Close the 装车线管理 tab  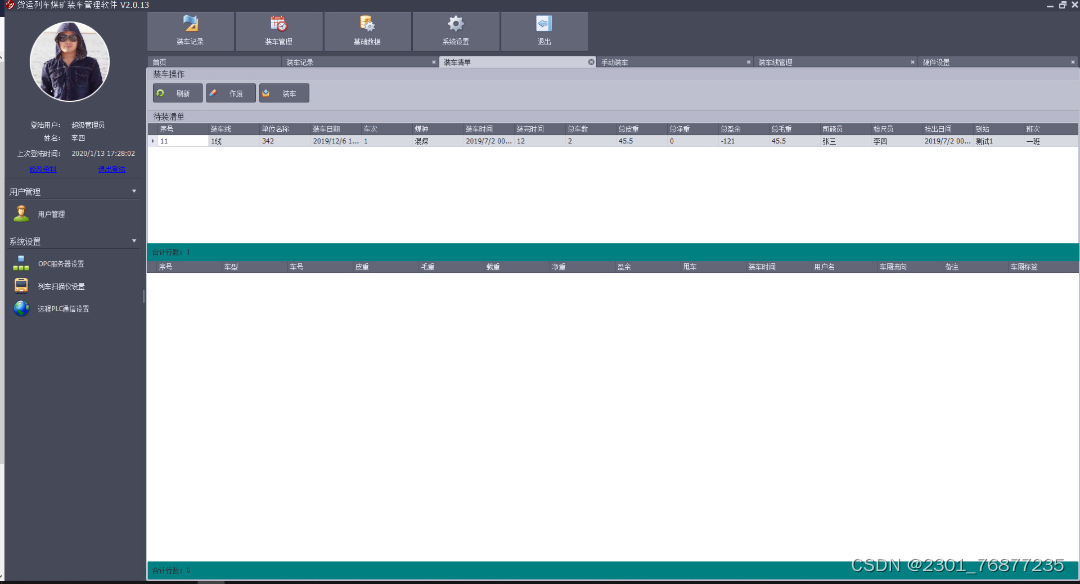[913, 62]
